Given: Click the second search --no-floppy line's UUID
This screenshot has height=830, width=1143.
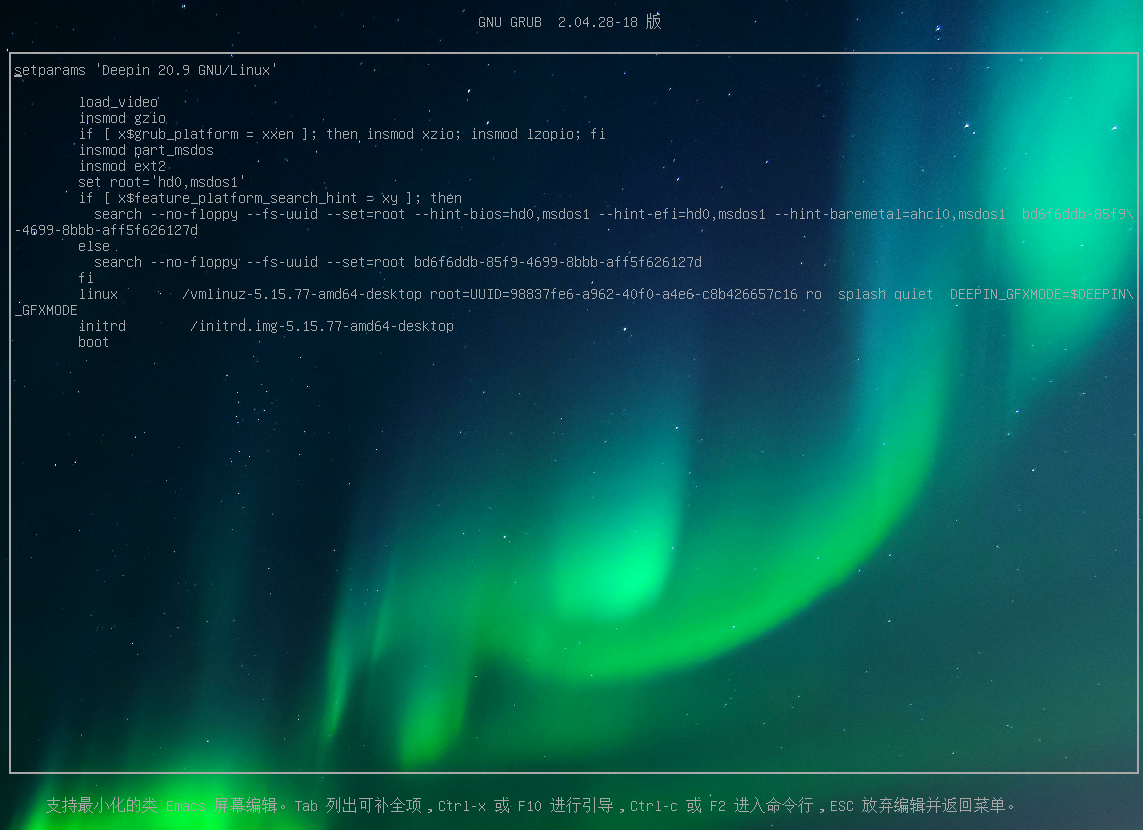Looking at the screenshot, I should pos(558,263).
